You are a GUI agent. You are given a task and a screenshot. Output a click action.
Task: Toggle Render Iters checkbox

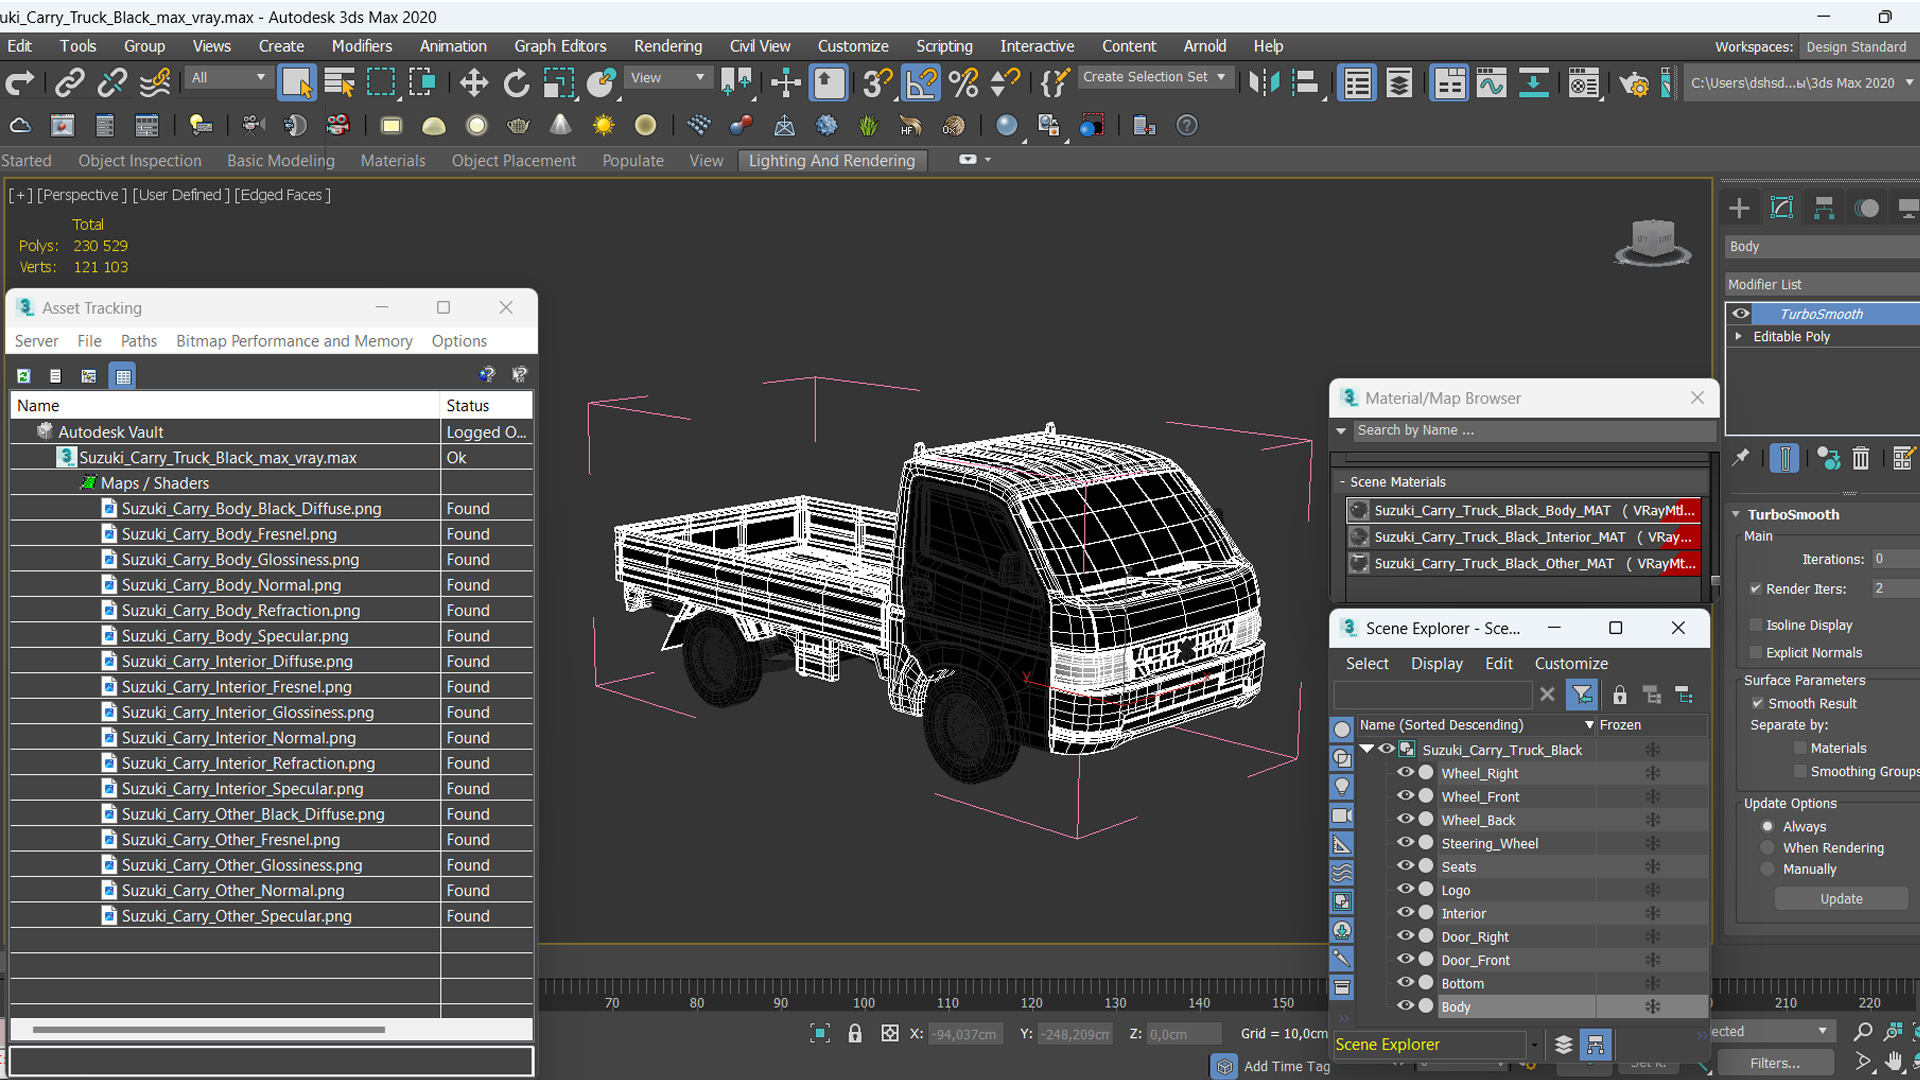tap(1755, 589)
